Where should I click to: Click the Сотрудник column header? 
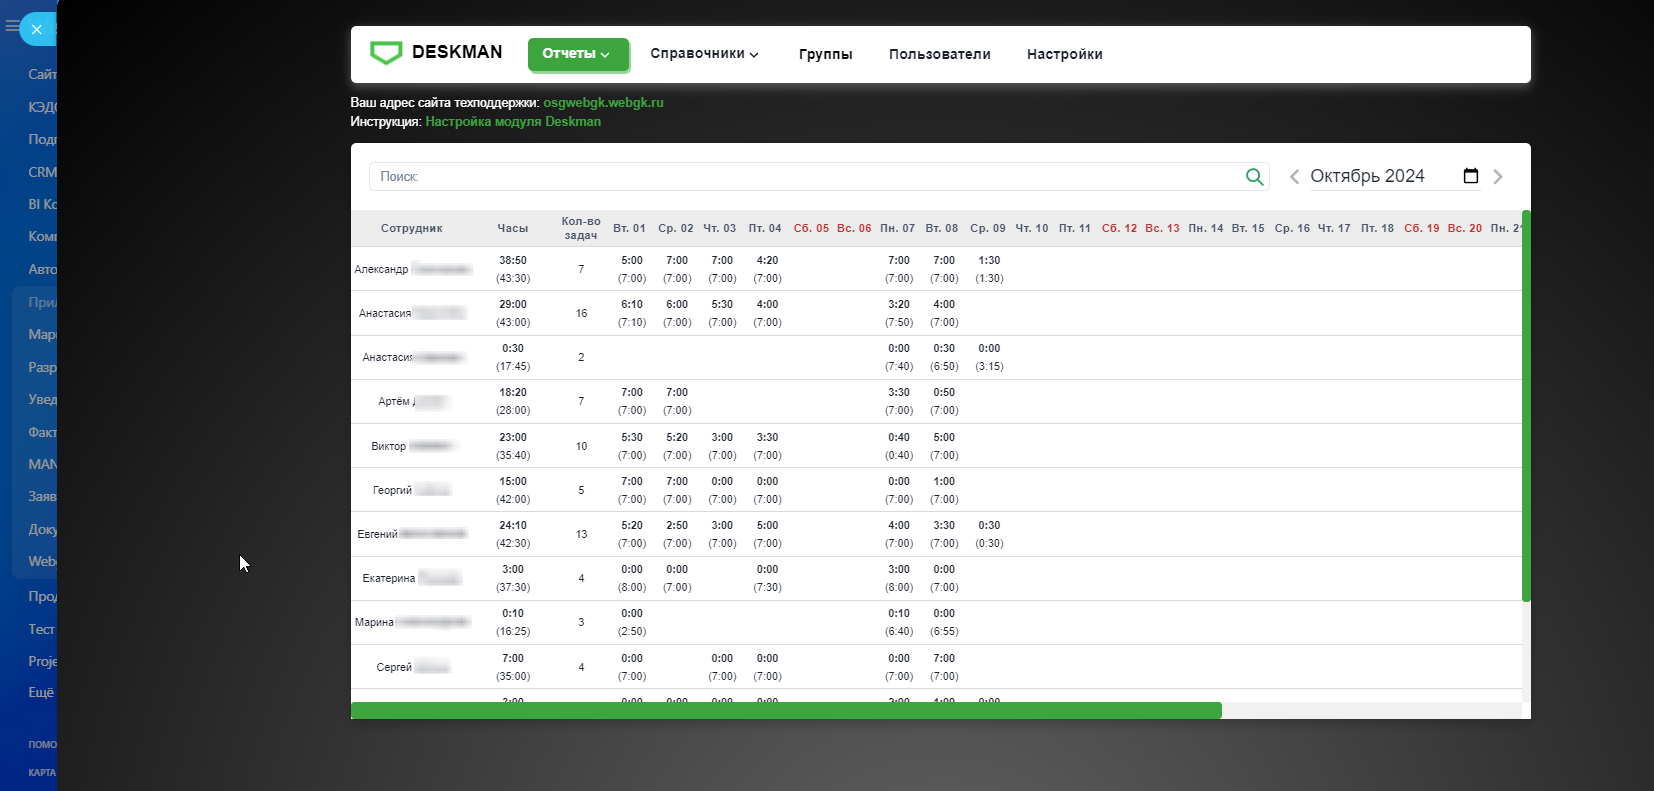(411, 228)
